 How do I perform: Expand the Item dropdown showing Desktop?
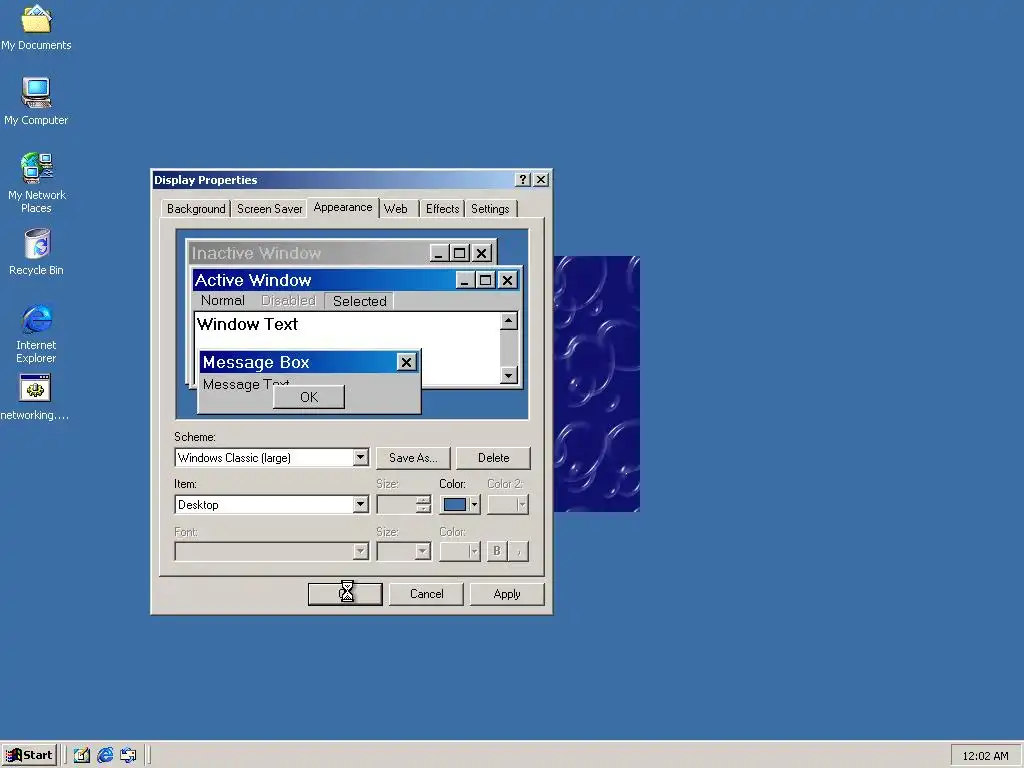click(x=360, y=504)
